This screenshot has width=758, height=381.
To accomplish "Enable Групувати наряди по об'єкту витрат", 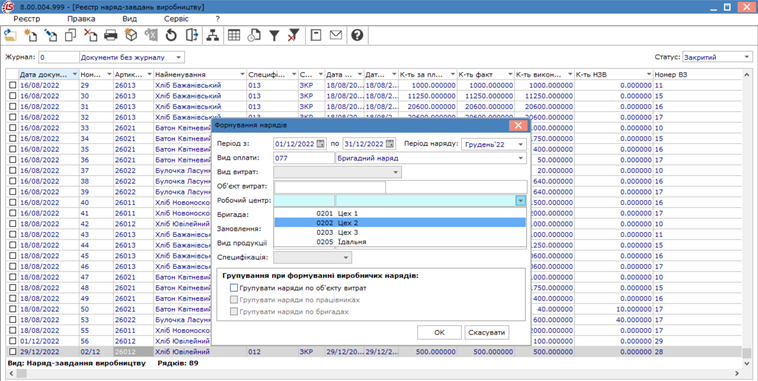I will 234,288.
